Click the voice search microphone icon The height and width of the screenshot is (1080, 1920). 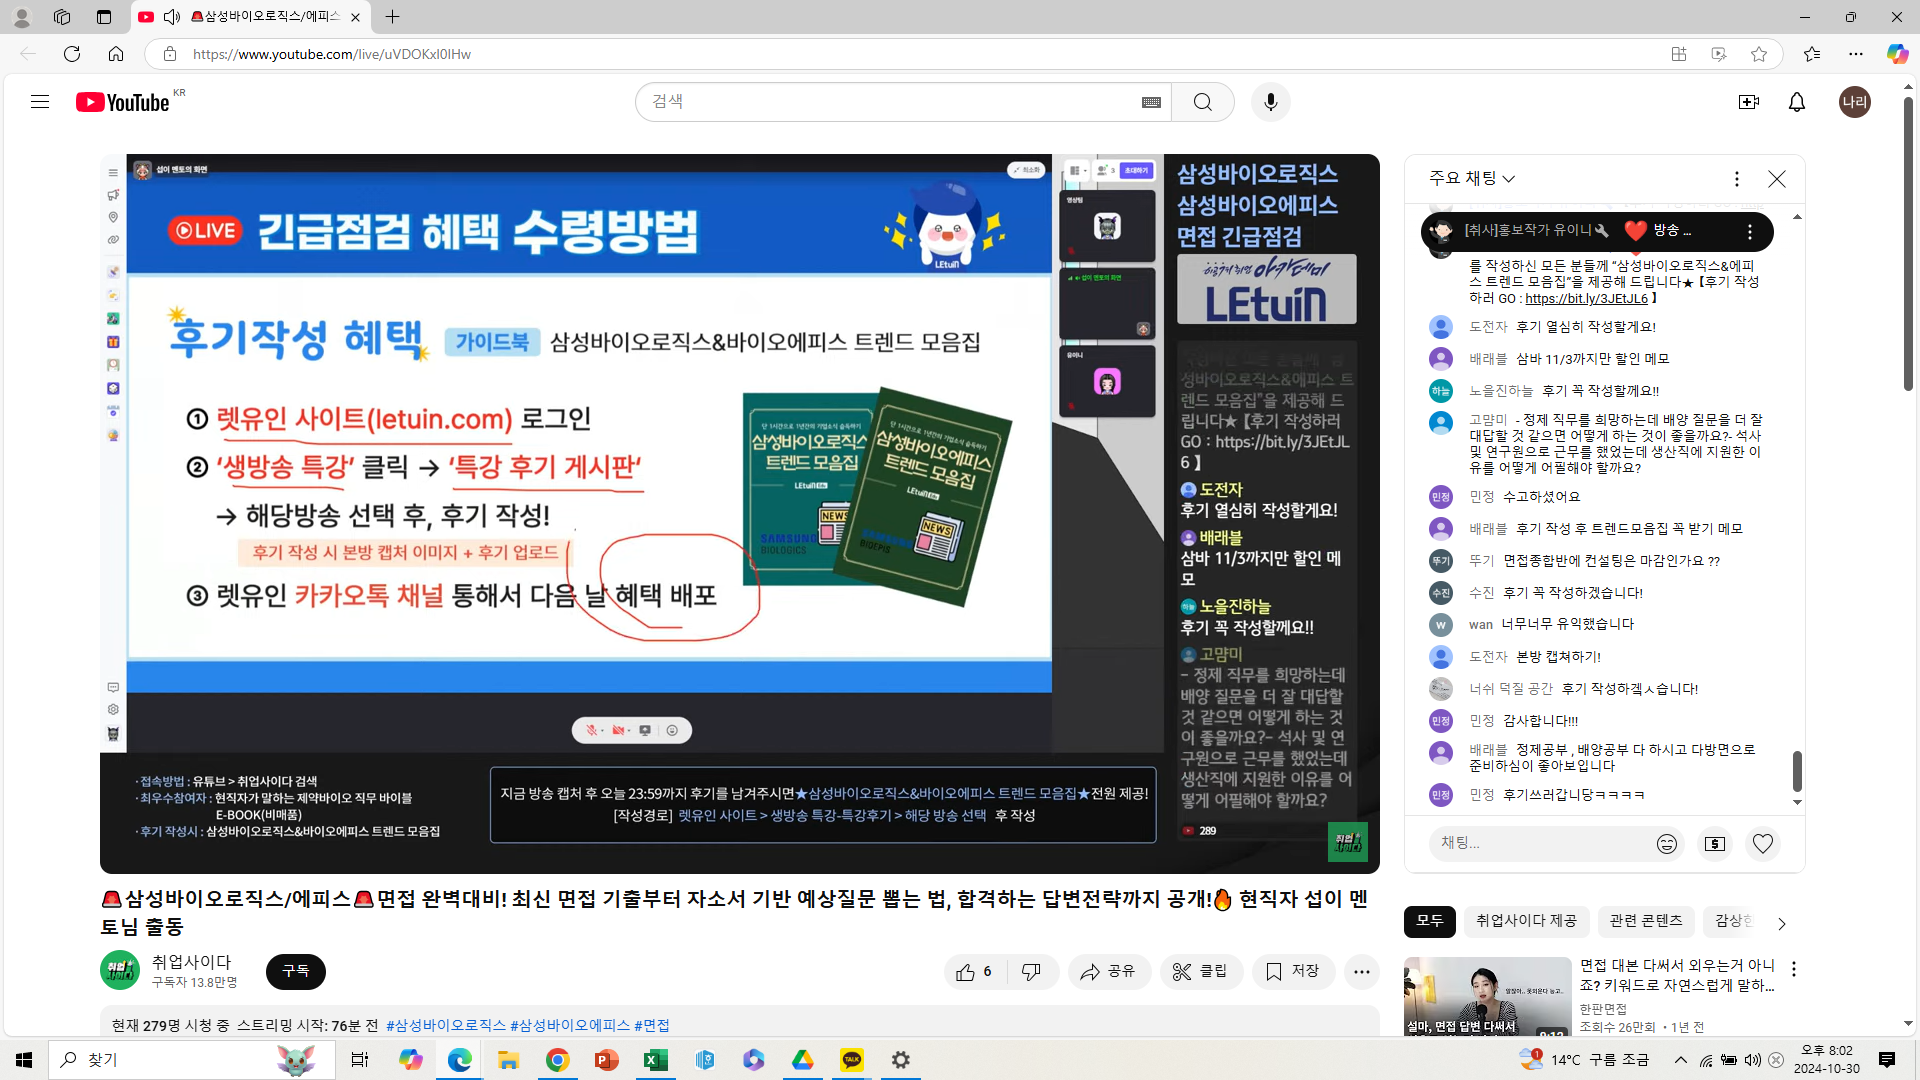1270,102
